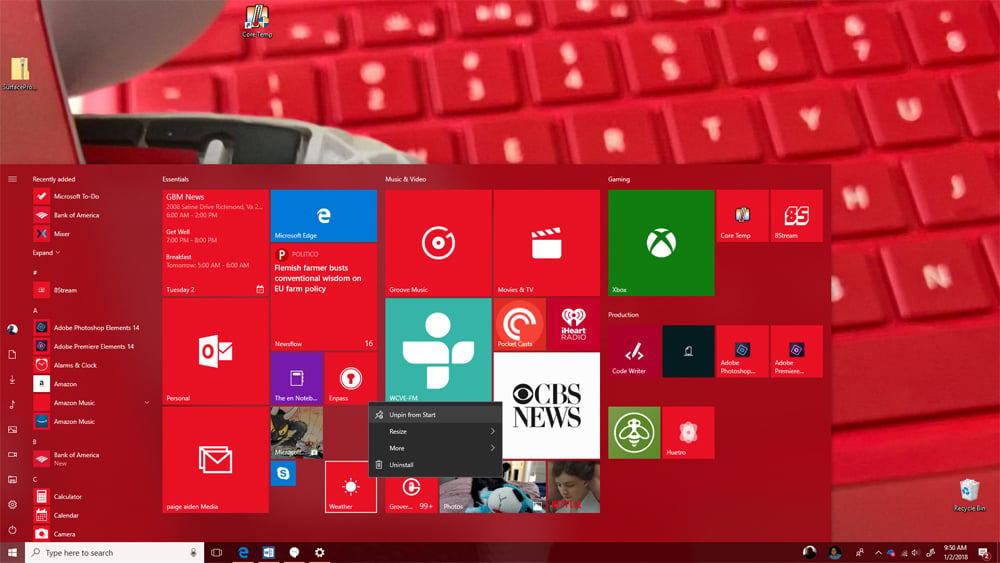
Task: Open the Personal Outlook mail tile
Action: 216,351
